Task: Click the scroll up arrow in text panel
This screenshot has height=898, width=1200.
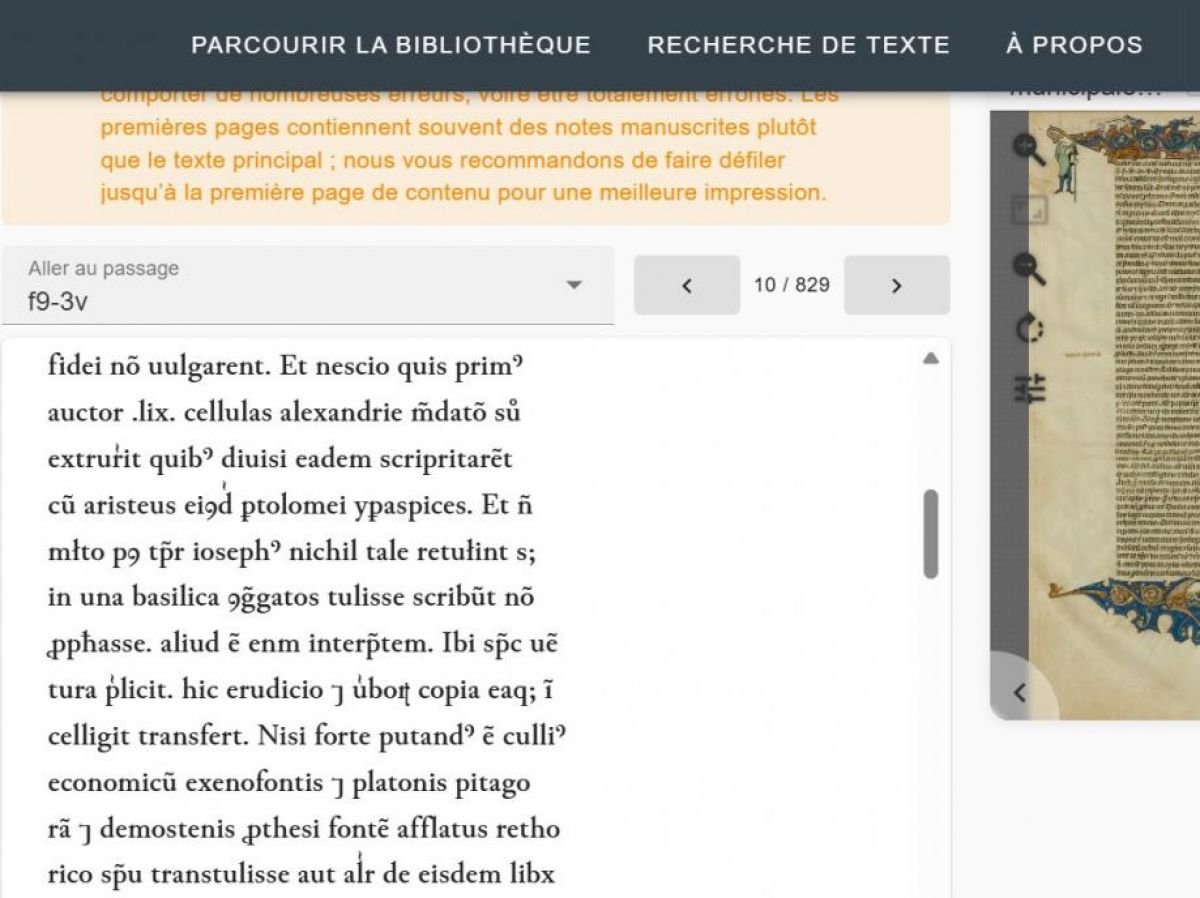Action: [x=930, y=358]
